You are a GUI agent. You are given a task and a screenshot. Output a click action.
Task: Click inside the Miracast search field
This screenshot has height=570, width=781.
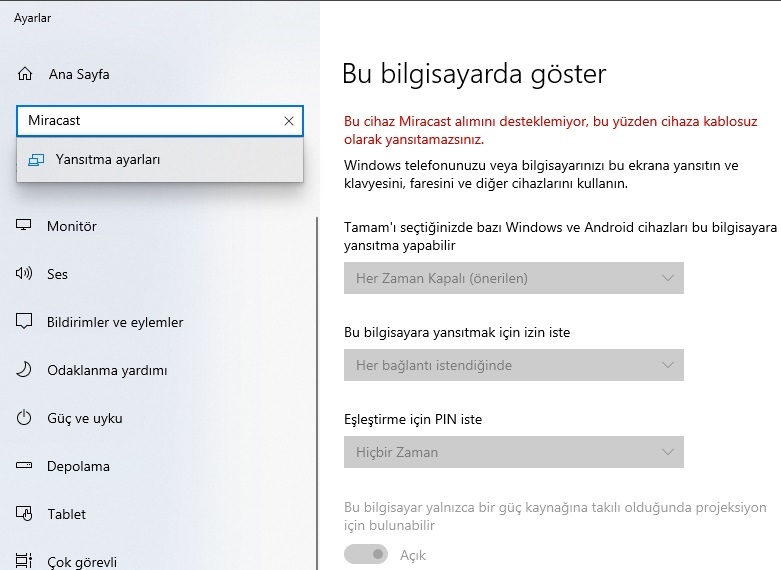point(149,121)
